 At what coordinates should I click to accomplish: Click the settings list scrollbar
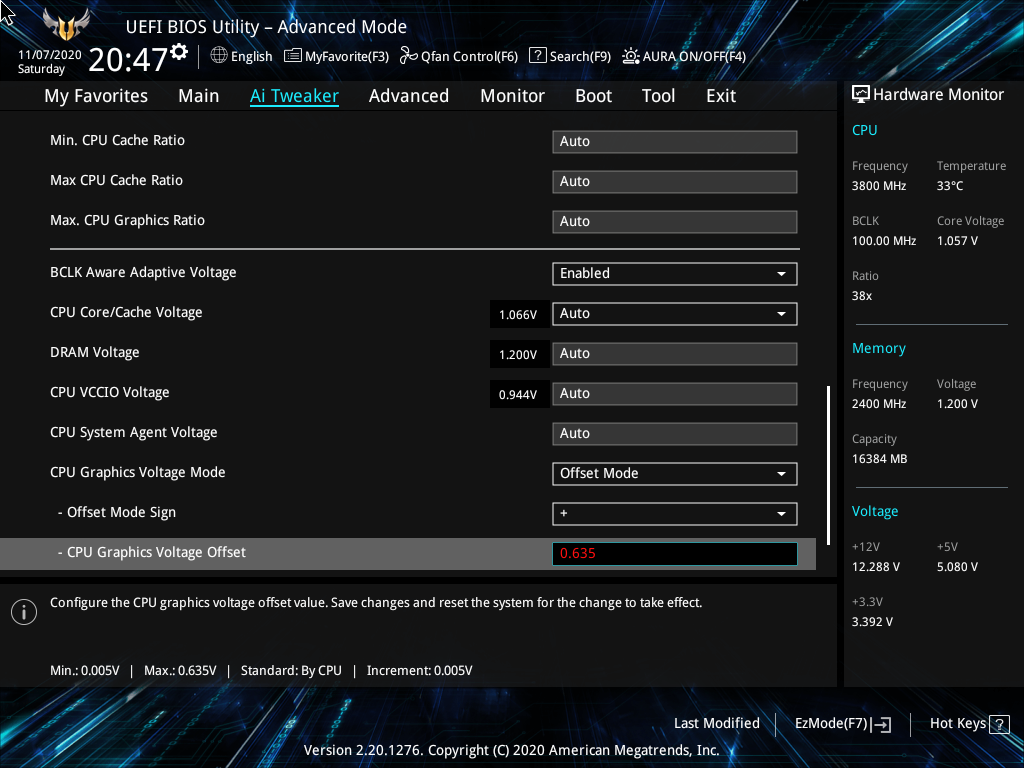click(829, 465)
